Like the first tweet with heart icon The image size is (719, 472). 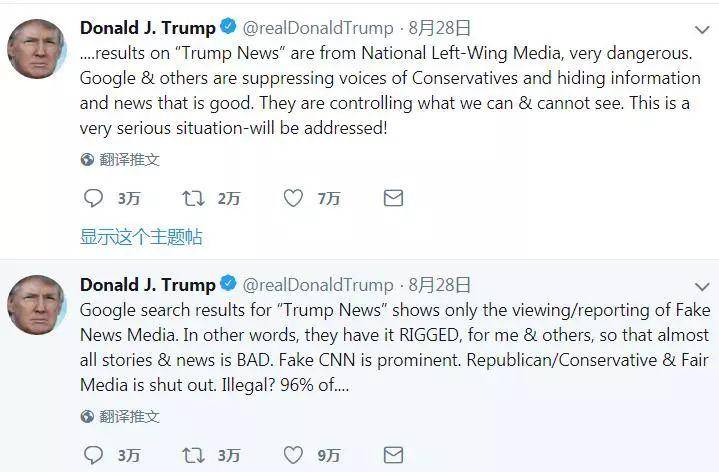[x=293, y=198]
